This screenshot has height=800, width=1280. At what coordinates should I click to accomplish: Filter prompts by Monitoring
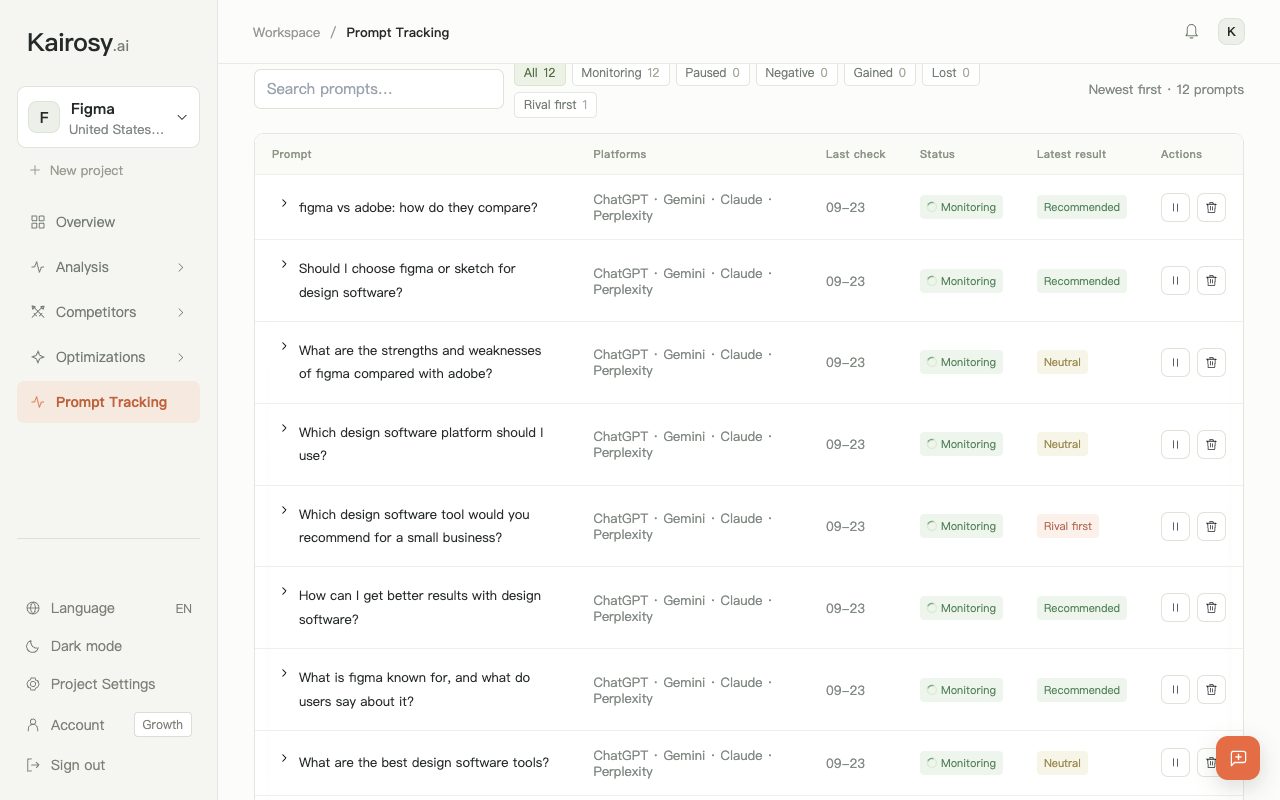pos(620,73)
